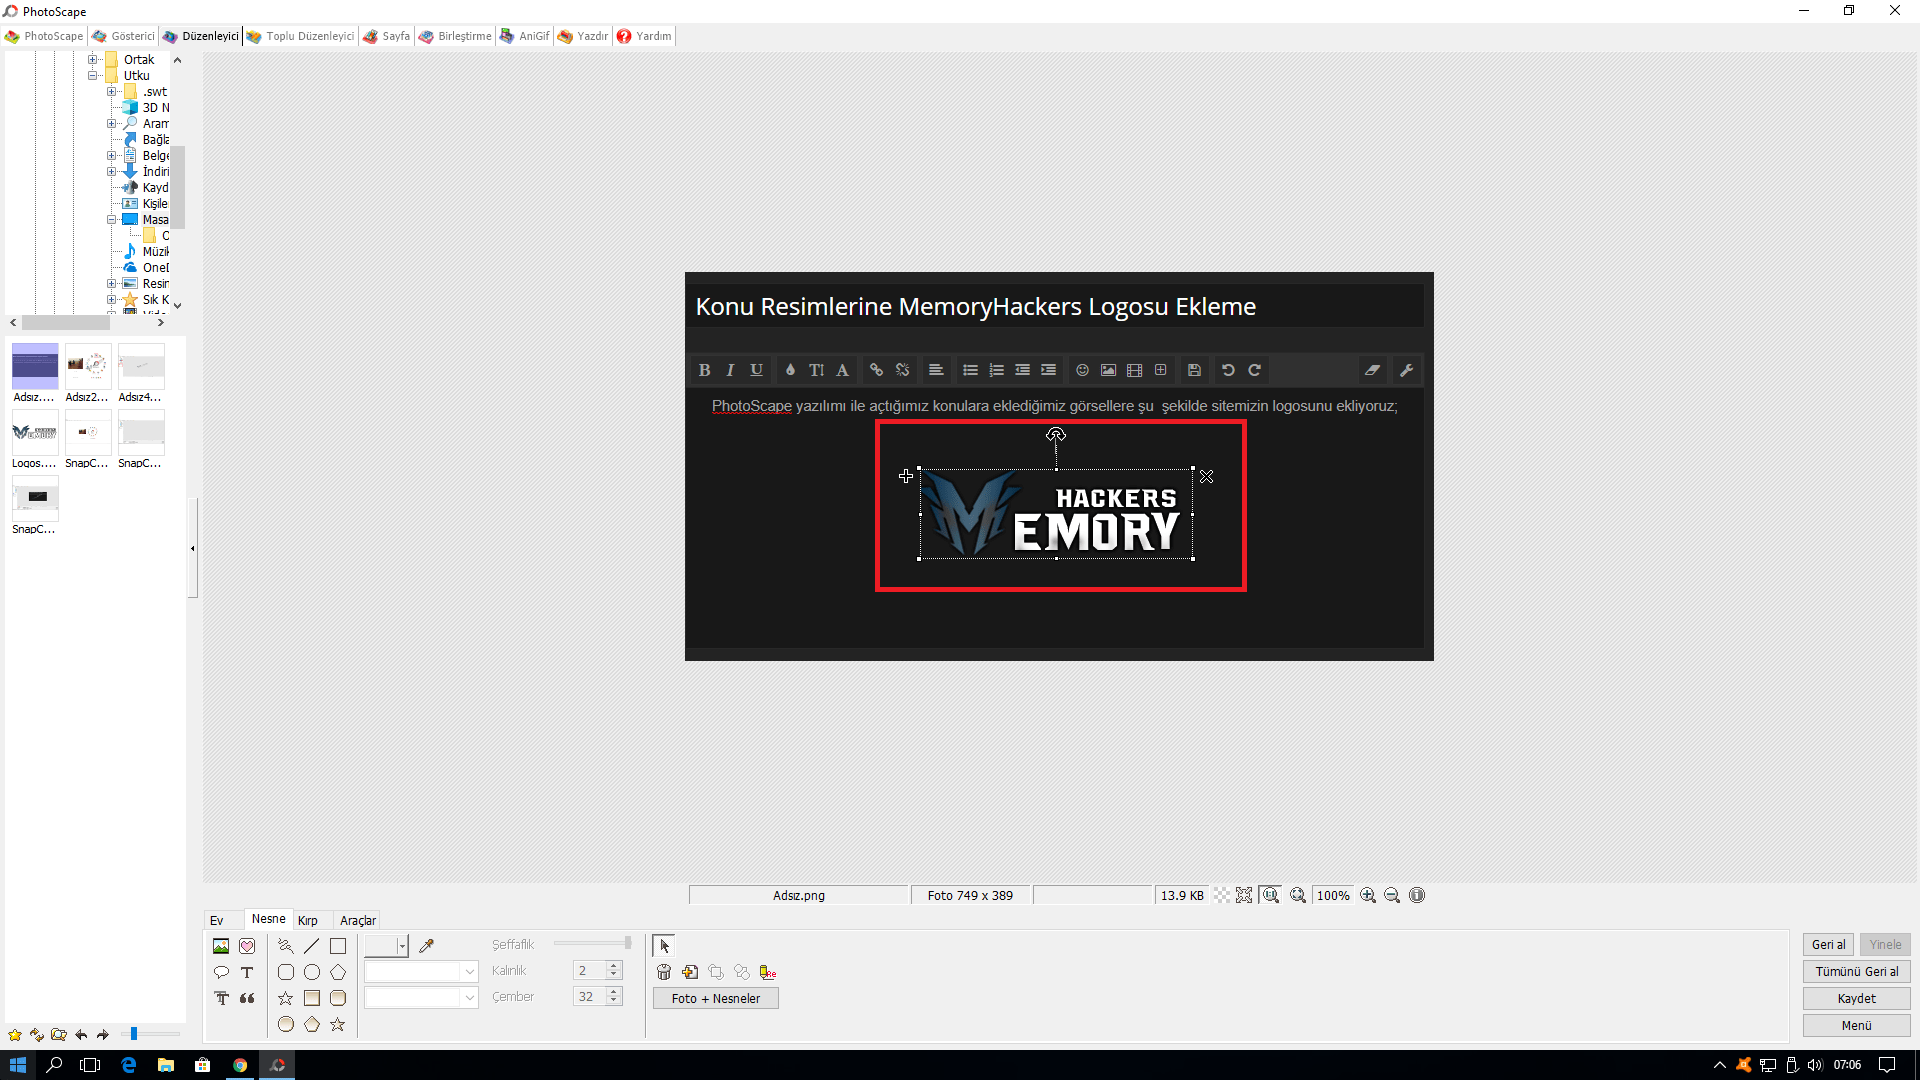Screen dimensions: 1920x1080
Task: Collapse the Masaüstü tree node
Action: [x=112, y=220]
